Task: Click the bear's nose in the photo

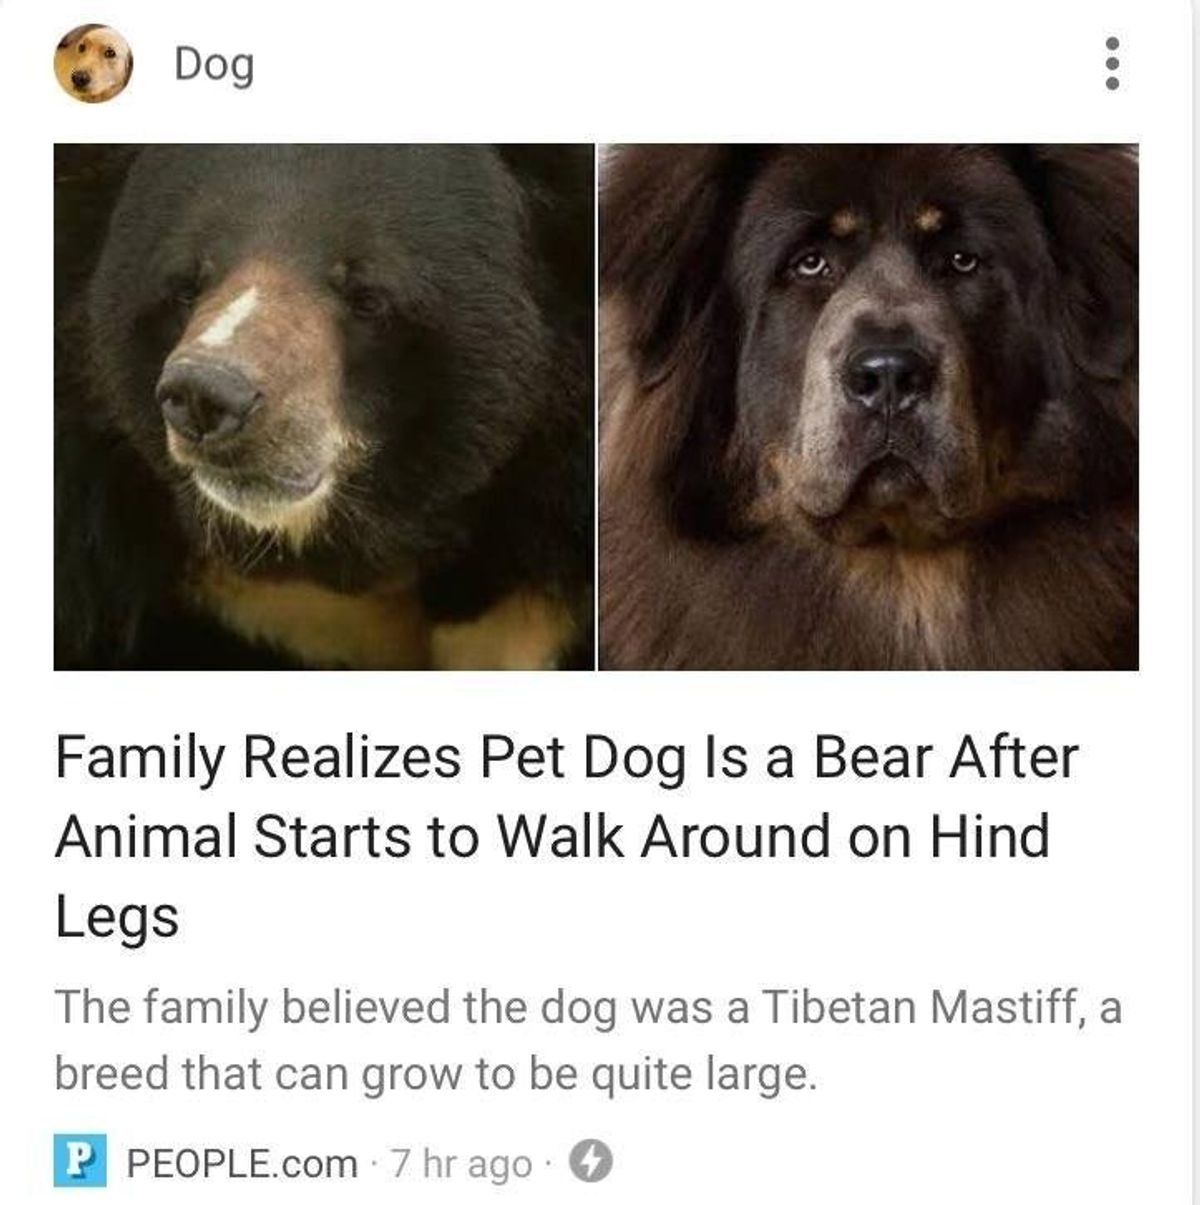Action: (x=206, y=398)
